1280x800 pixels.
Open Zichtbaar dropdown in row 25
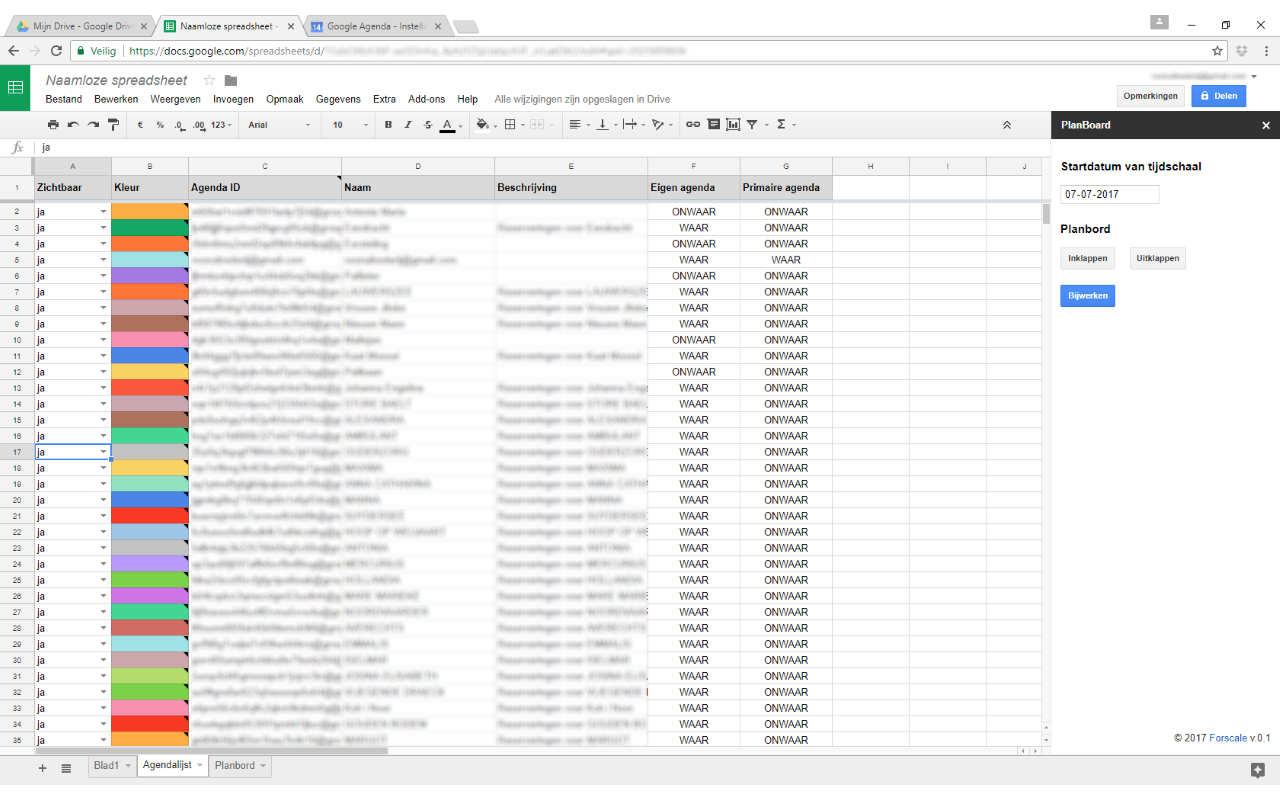coord(103,580)
